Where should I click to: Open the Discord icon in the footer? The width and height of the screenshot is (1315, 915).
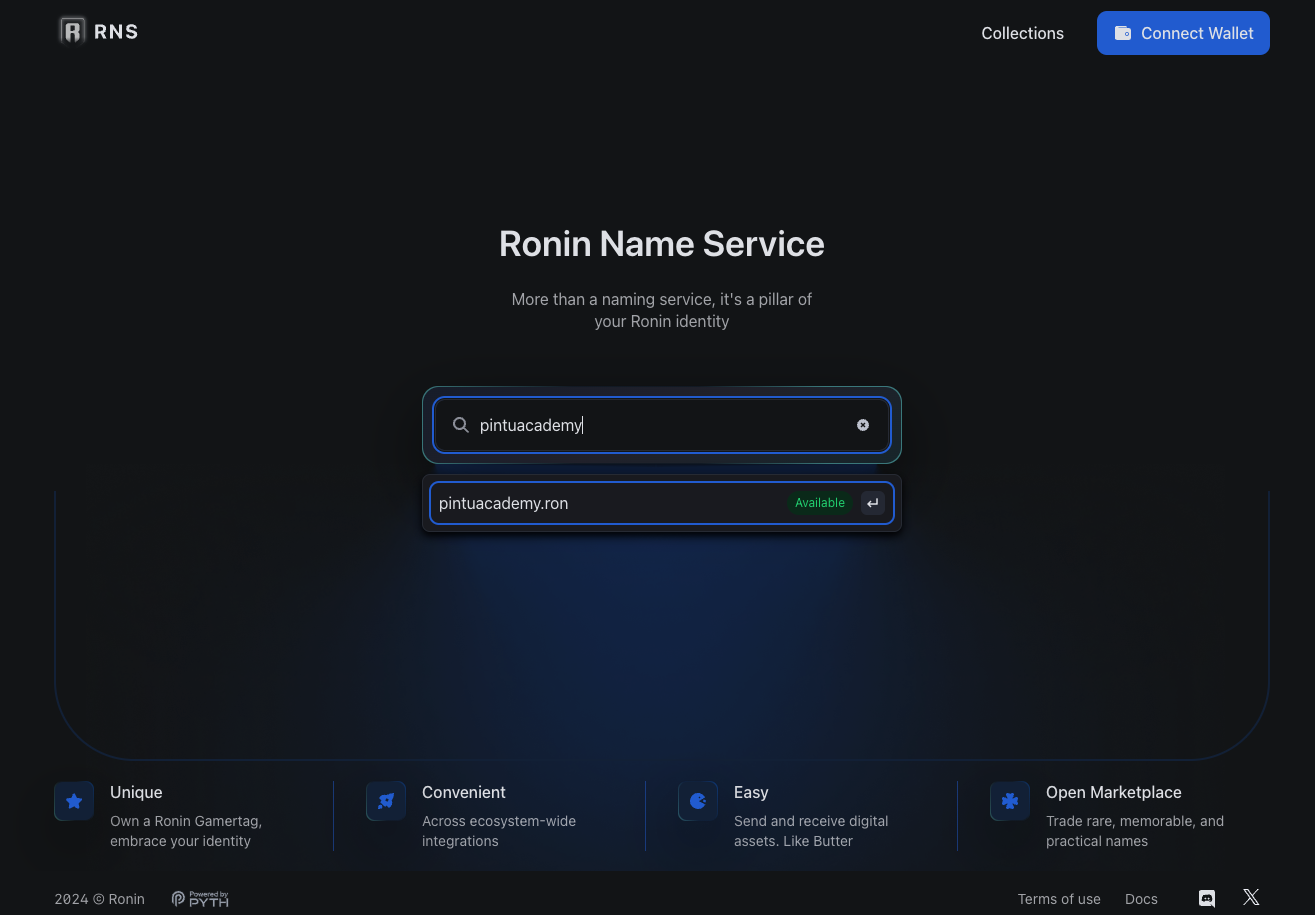click(x=1207, y=898)
